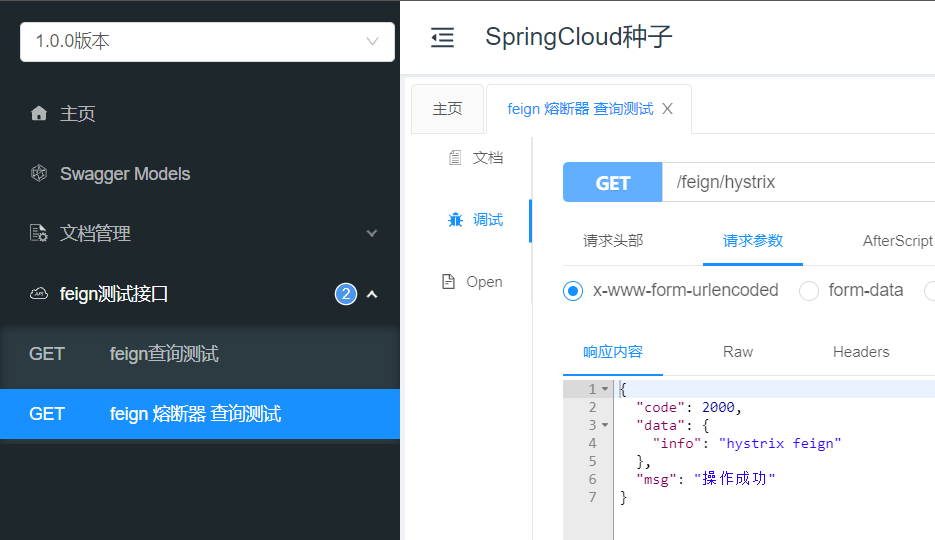The image size is (935, 540).
Task: Click the 文档管理 document gear icon
Action: coord(39,233)
